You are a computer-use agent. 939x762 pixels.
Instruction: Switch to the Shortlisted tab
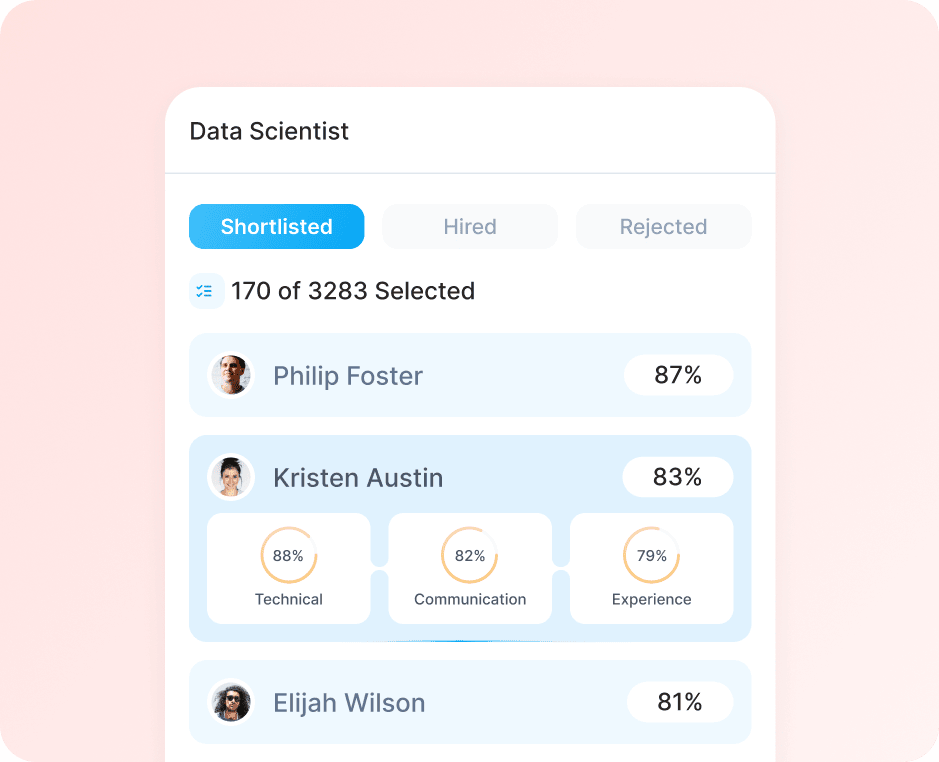[276, 227]
